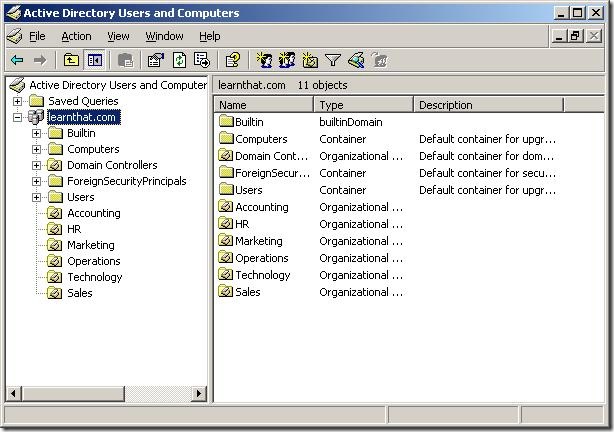Open the View menu
This screenshot has height=432, width=614.
click(118, 36)
